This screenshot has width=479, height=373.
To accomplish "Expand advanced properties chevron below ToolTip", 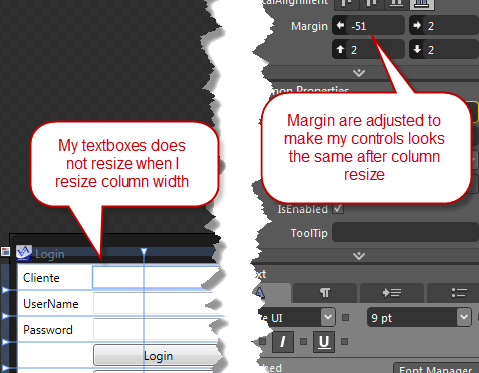I will [x=359, y=256].
